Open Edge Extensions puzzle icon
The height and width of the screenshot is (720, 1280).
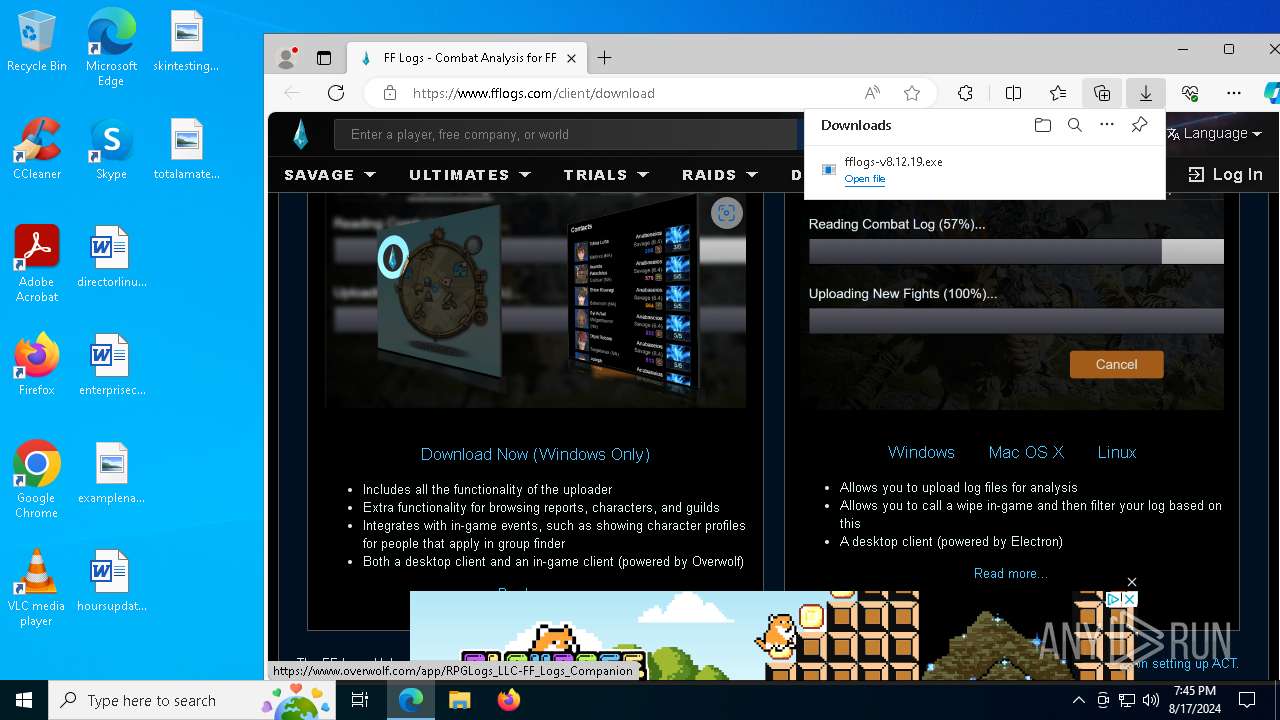click(965, 93)
